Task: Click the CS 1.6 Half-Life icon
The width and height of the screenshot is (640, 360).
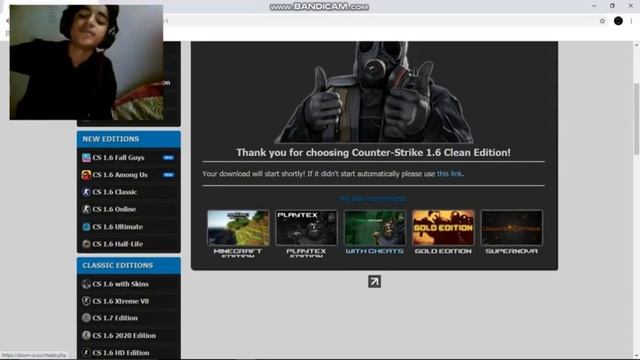Action: (86, 244)
